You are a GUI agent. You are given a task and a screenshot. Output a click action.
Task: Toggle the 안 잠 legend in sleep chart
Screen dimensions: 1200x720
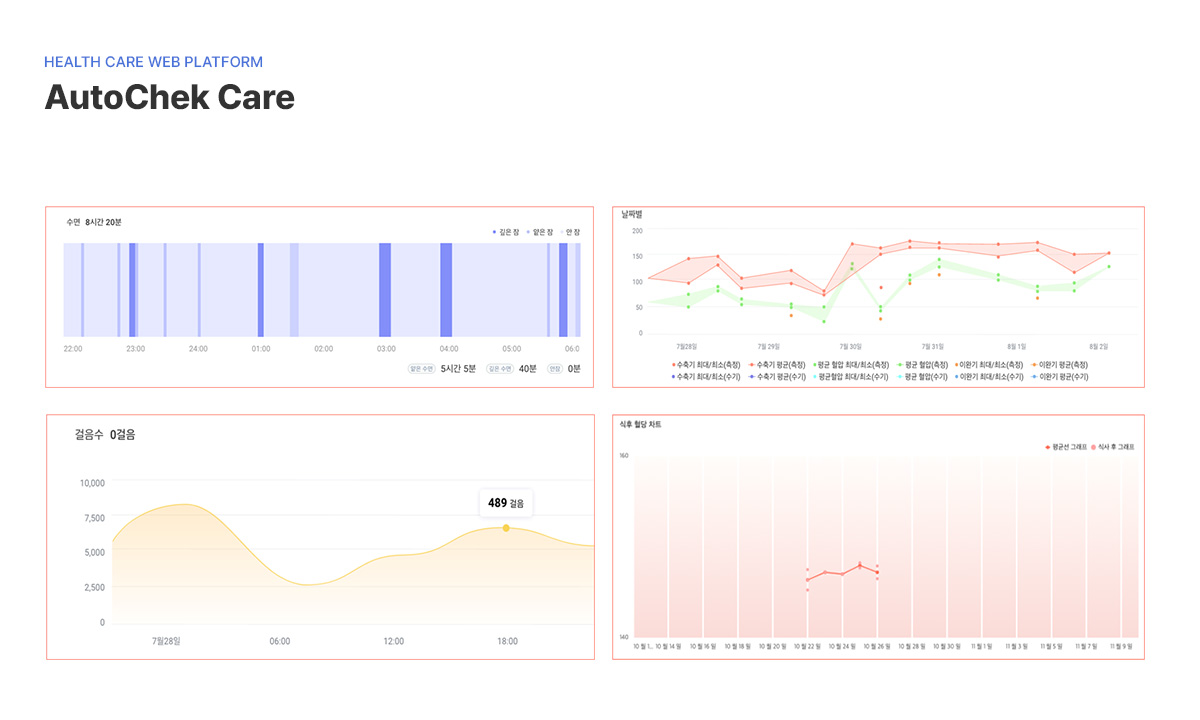570,232
